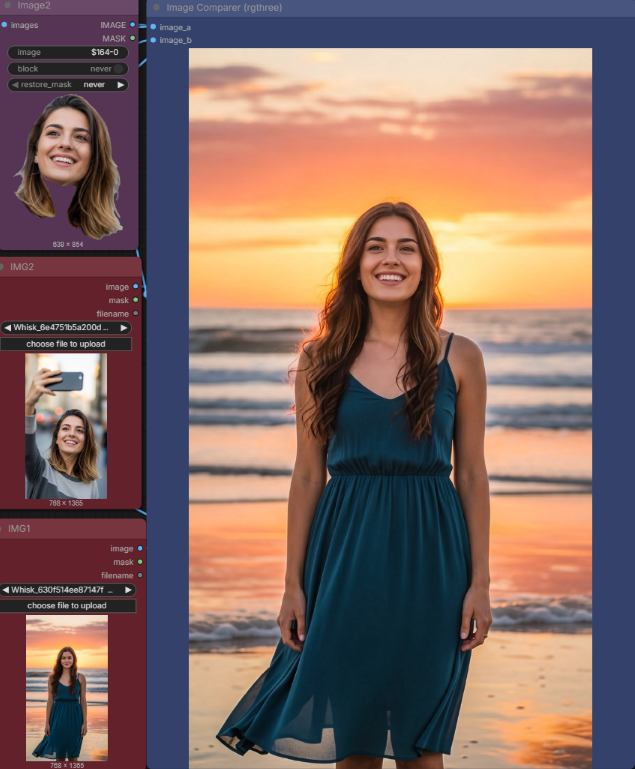Click the mask output port on IMG2 node
635x769 pixels.
point(136,300)
